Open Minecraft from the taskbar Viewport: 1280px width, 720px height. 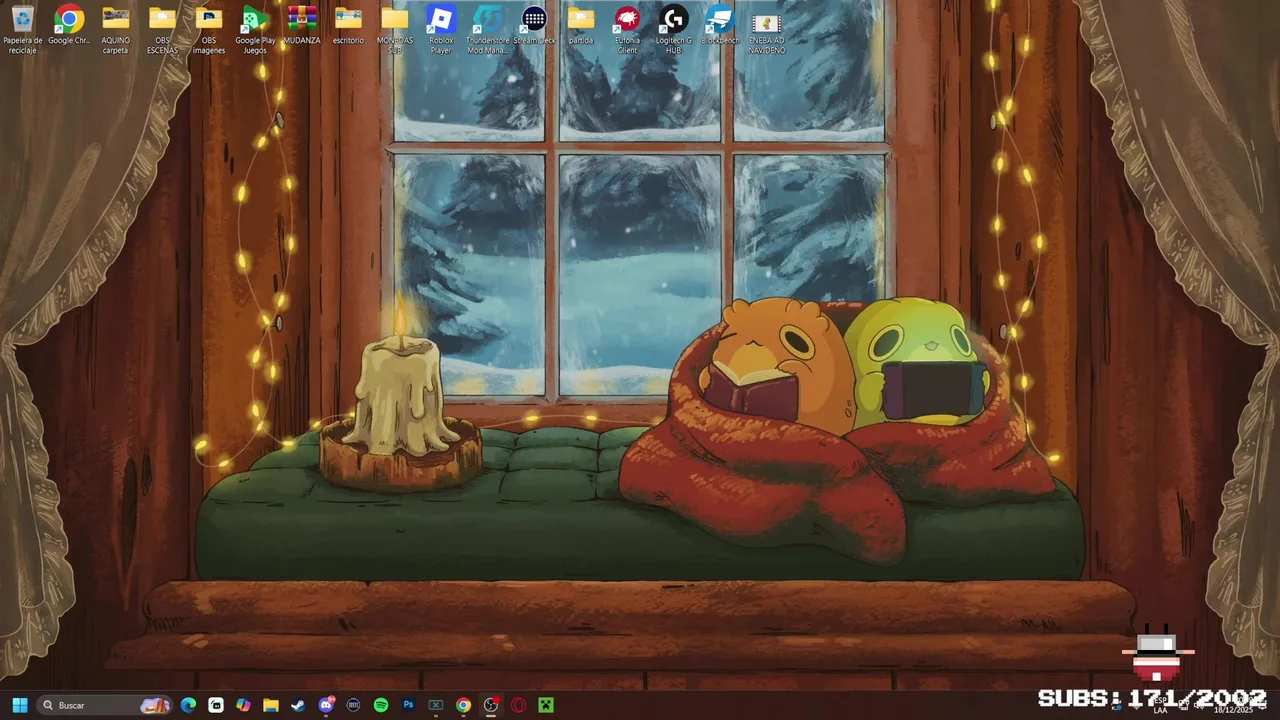pos(546,705)
